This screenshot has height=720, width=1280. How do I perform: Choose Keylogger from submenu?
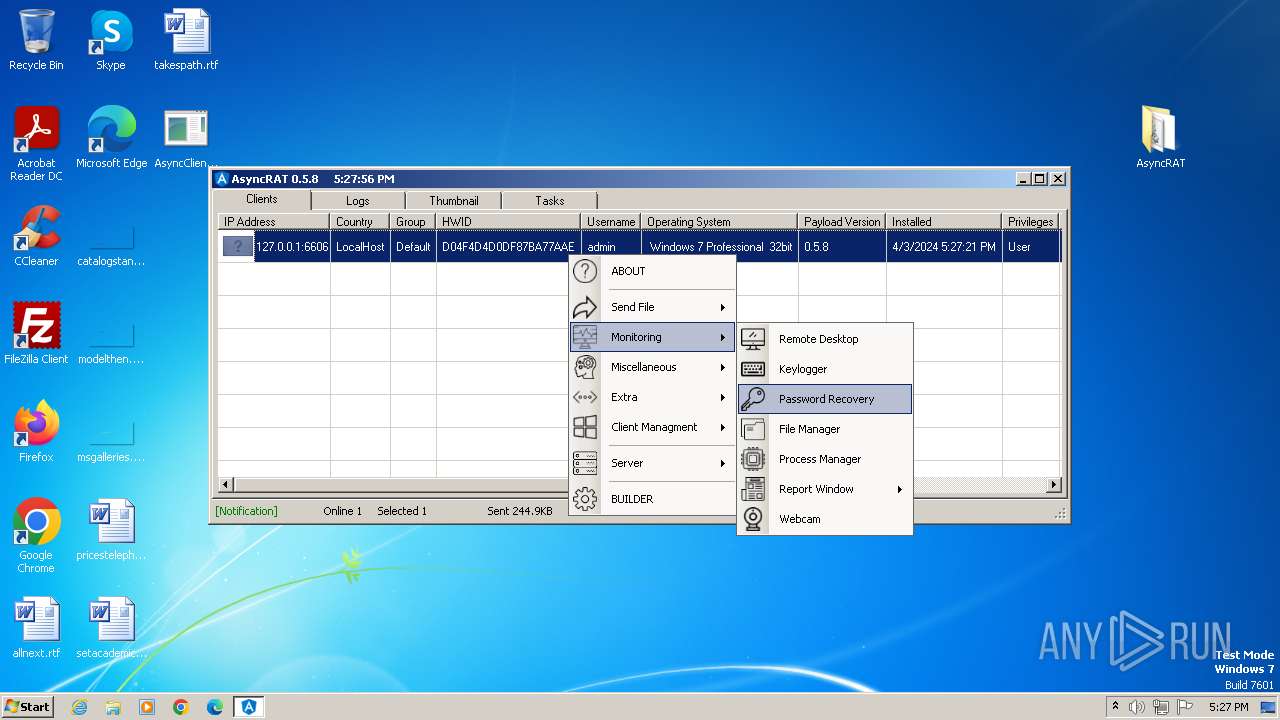tap(825, 369)
